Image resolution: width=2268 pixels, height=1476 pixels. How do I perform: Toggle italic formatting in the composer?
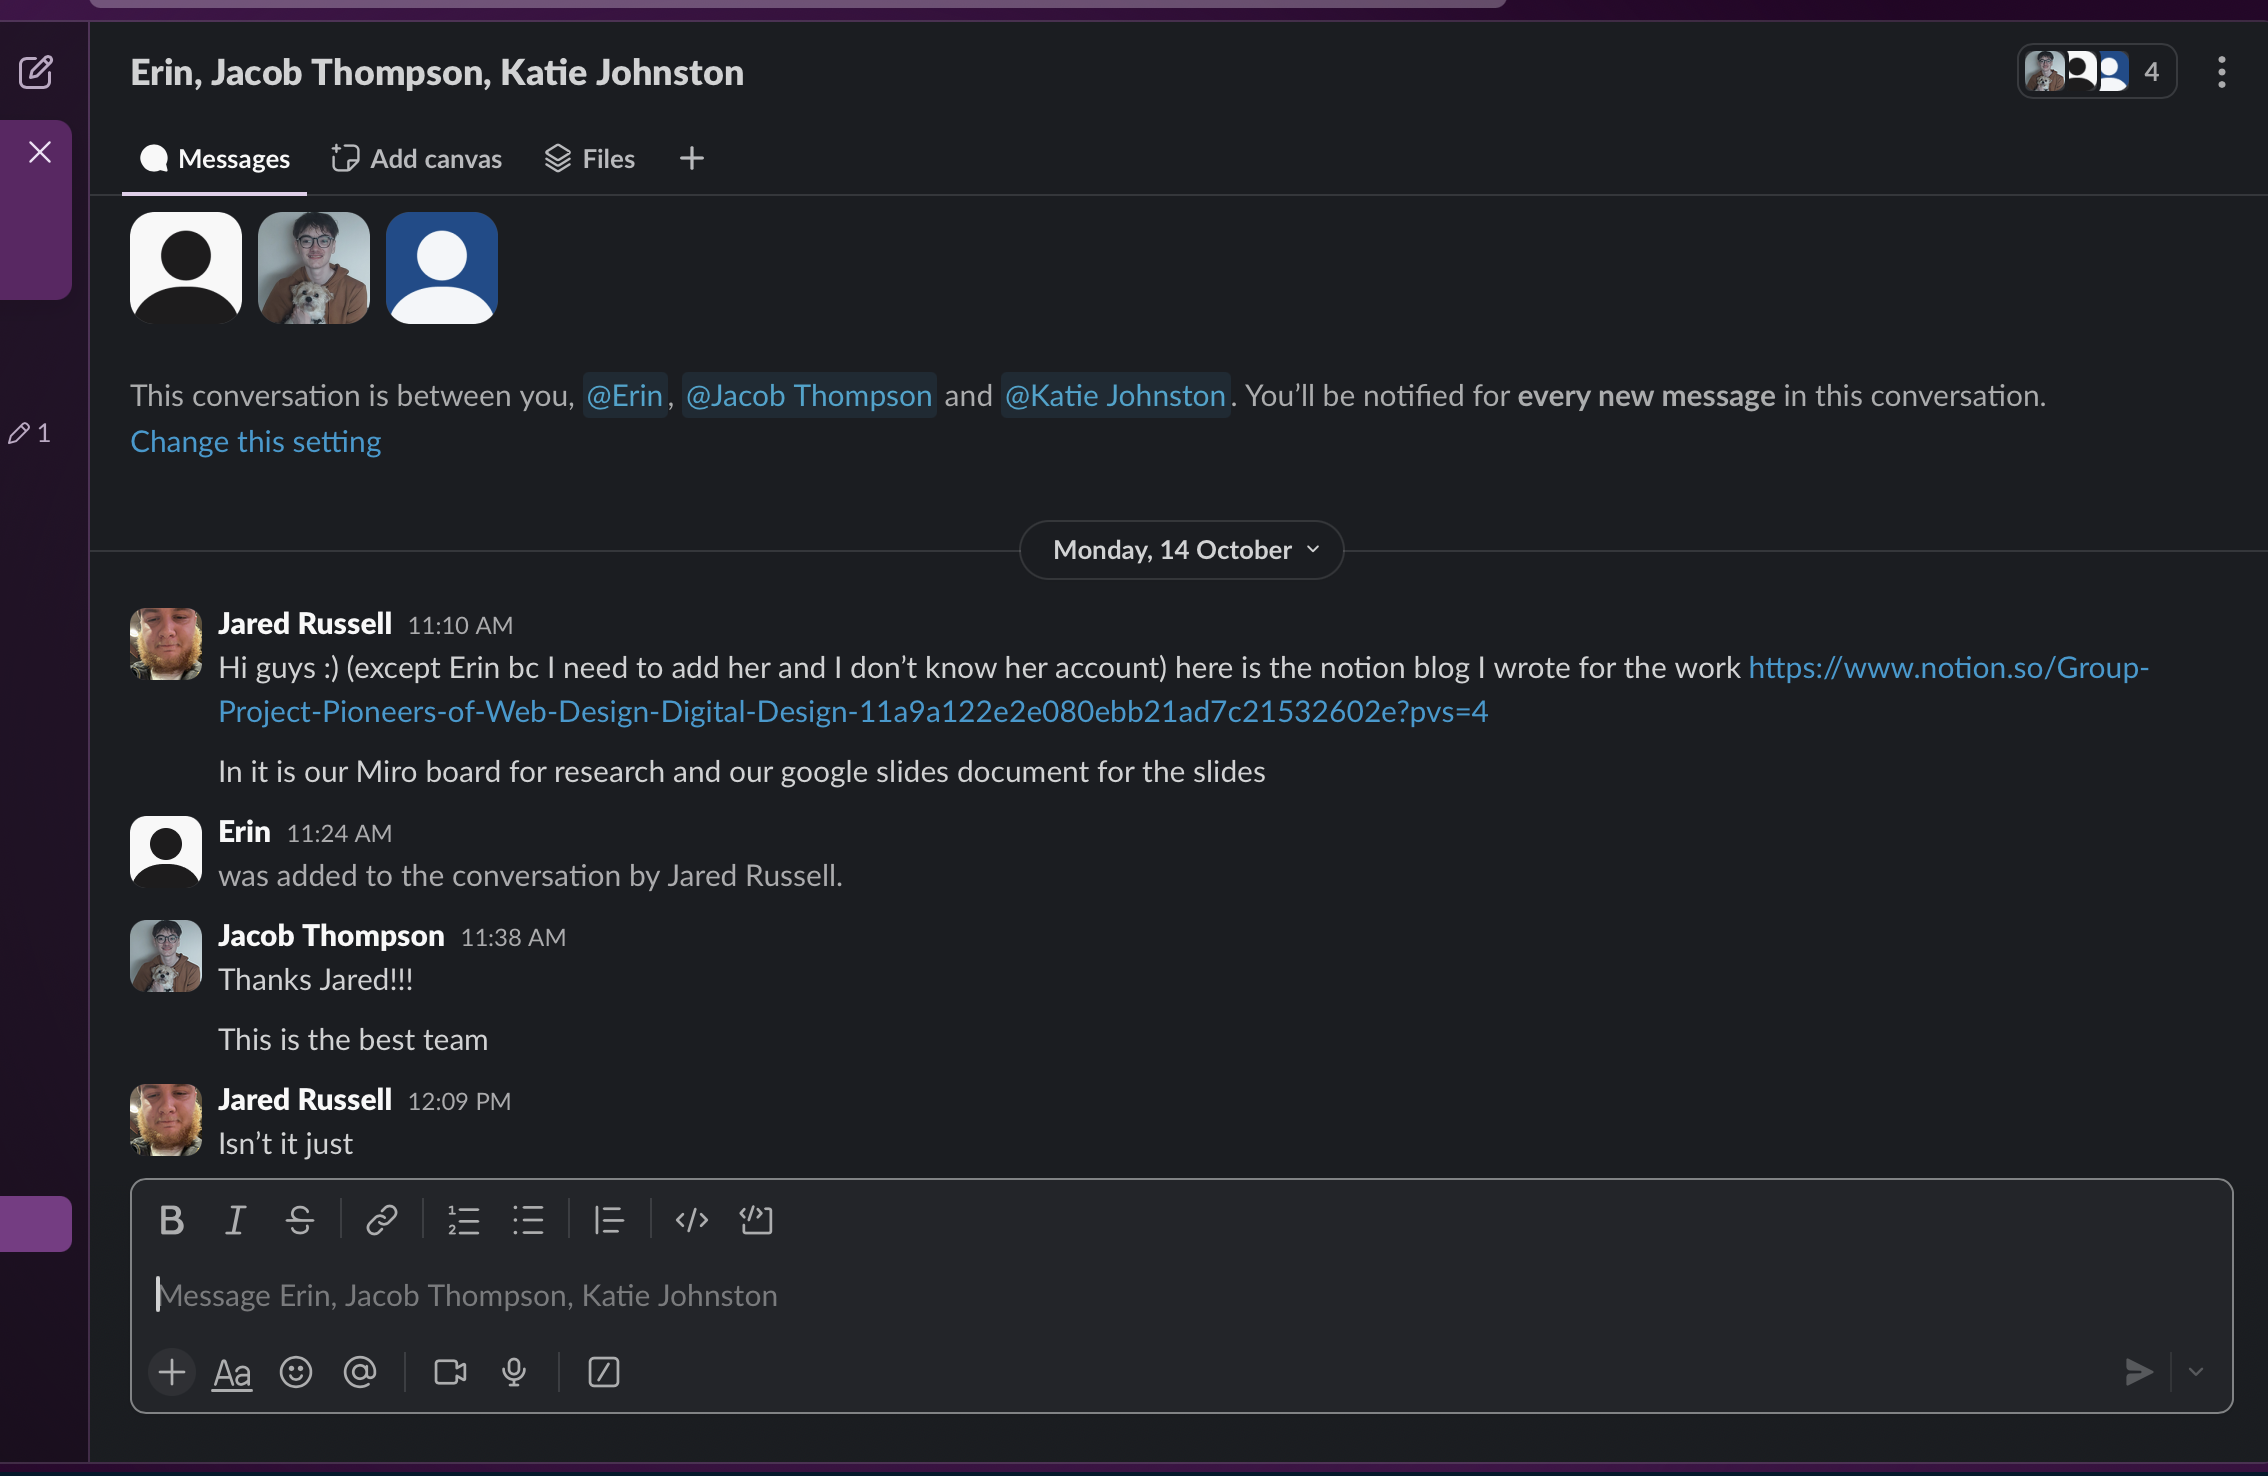click(x=235, y=1219)
